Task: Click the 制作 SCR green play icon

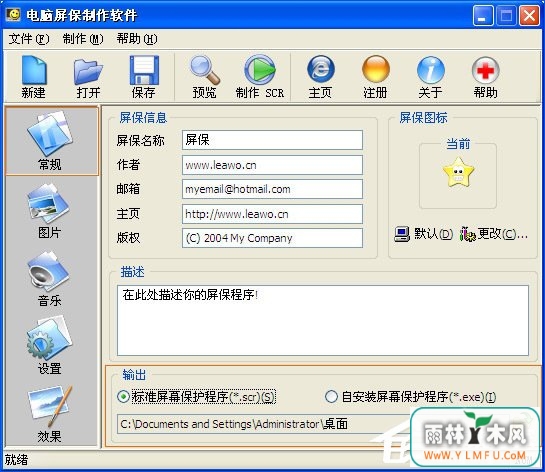Action: tap(260, 77)
